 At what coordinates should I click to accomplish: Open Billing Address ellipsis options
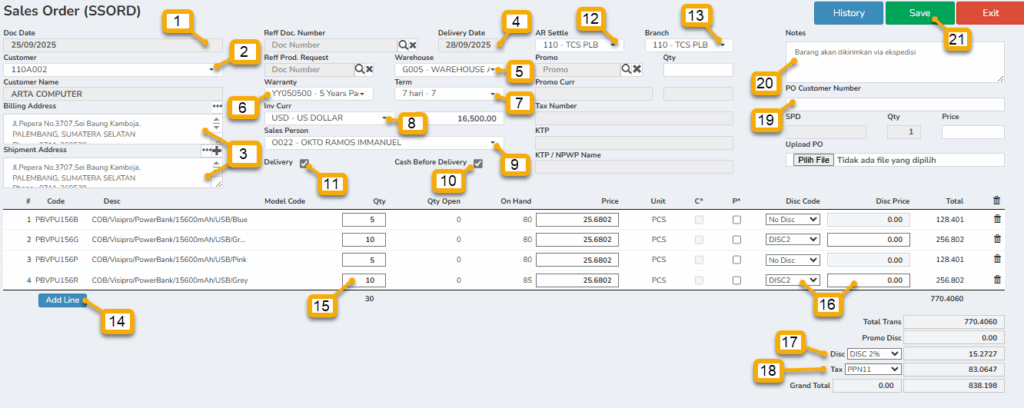pos(216,106)
